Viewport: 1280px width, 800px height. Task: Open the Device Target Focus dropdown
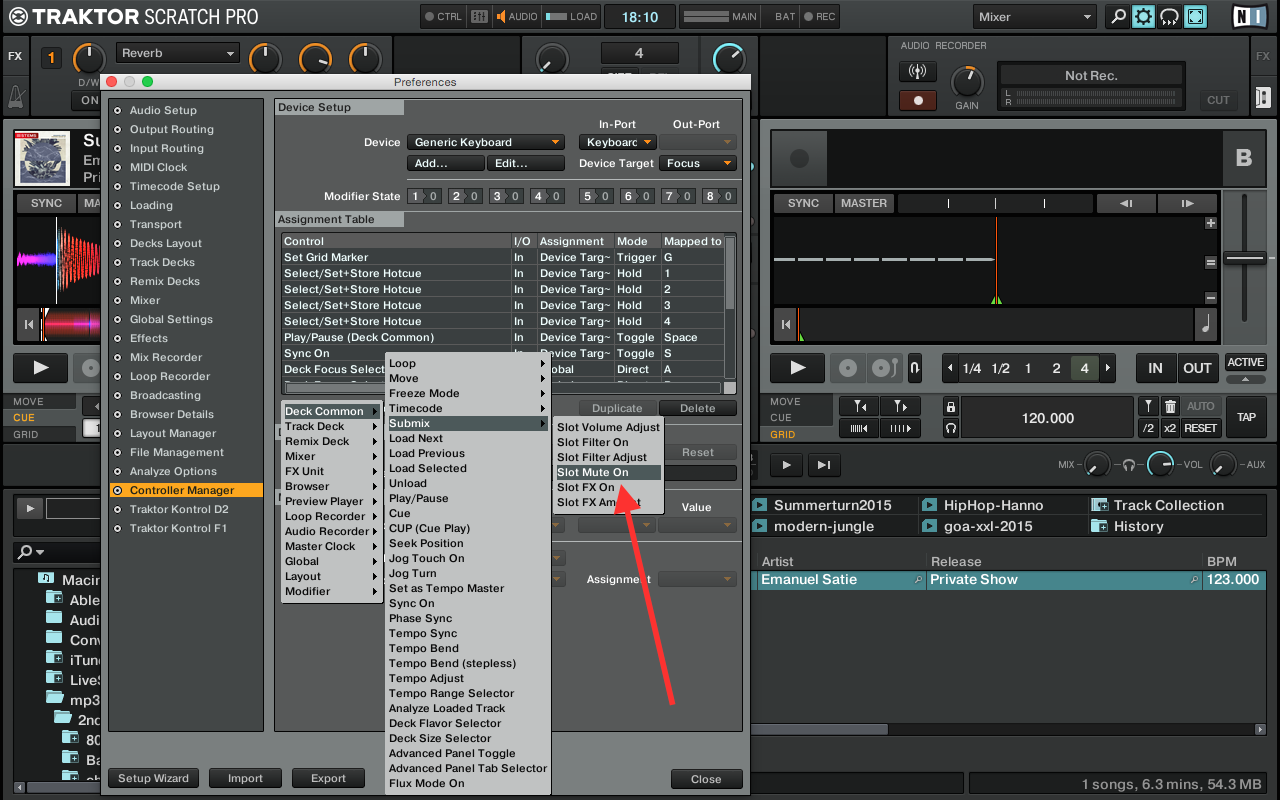(698, 163)
